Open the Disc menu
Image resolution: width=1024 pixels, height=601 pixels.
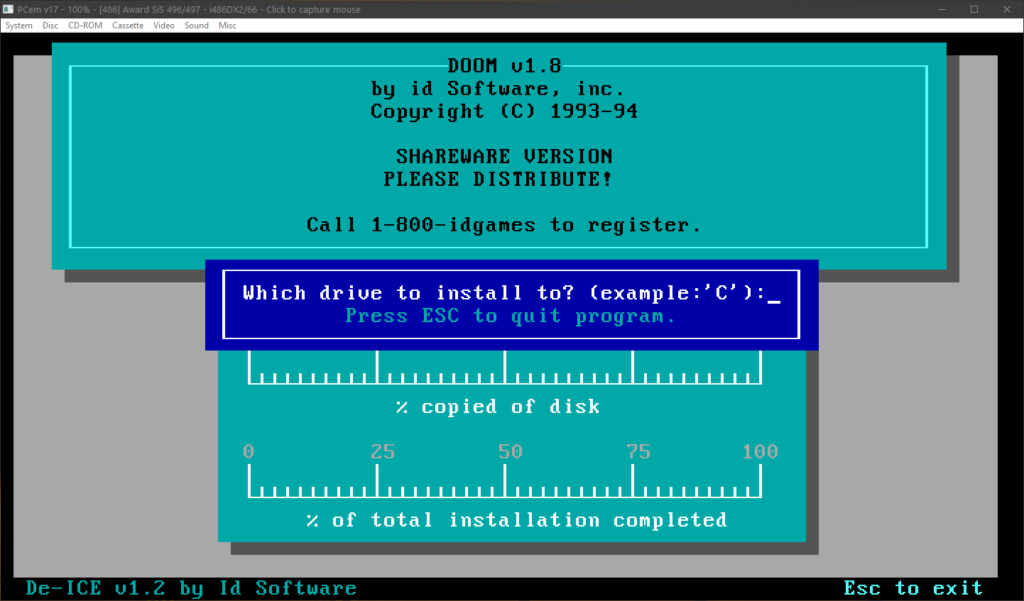[50, 25]
